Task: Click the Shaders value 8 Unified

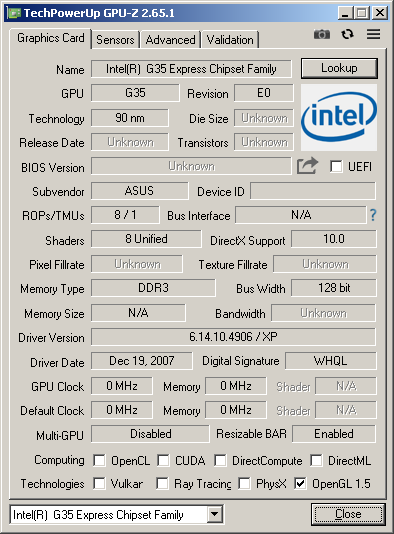Action: click(x=146, y=239)
